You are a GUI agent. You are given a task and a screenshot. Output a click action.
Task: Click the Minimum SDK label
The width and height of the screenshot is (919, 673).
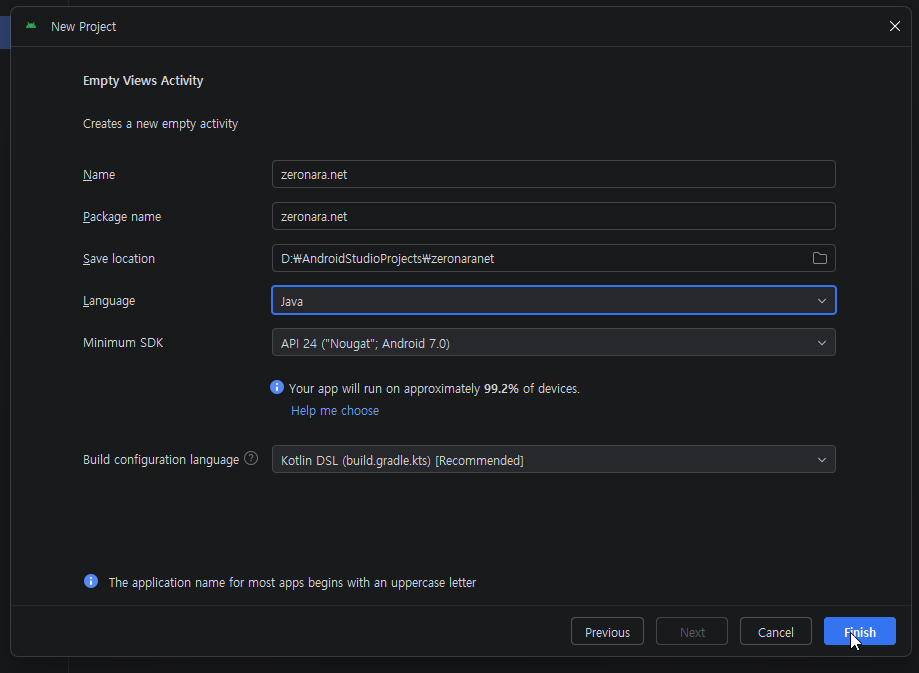[123, 342]
